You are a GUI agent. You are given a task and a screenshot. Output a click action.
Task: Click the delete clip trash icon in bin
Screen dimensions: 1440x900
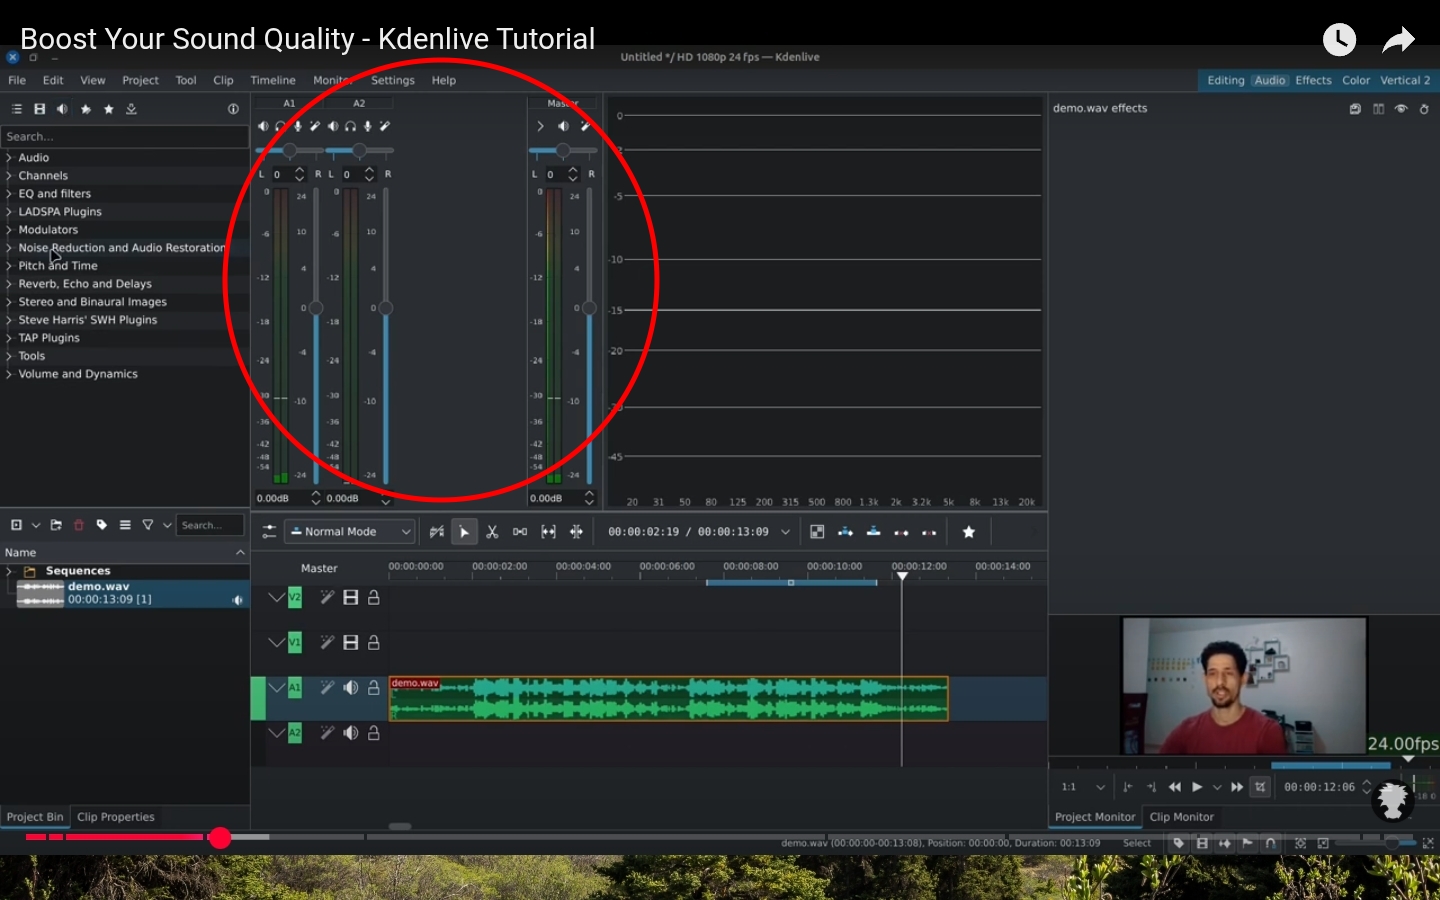click(x=79, y=525)
